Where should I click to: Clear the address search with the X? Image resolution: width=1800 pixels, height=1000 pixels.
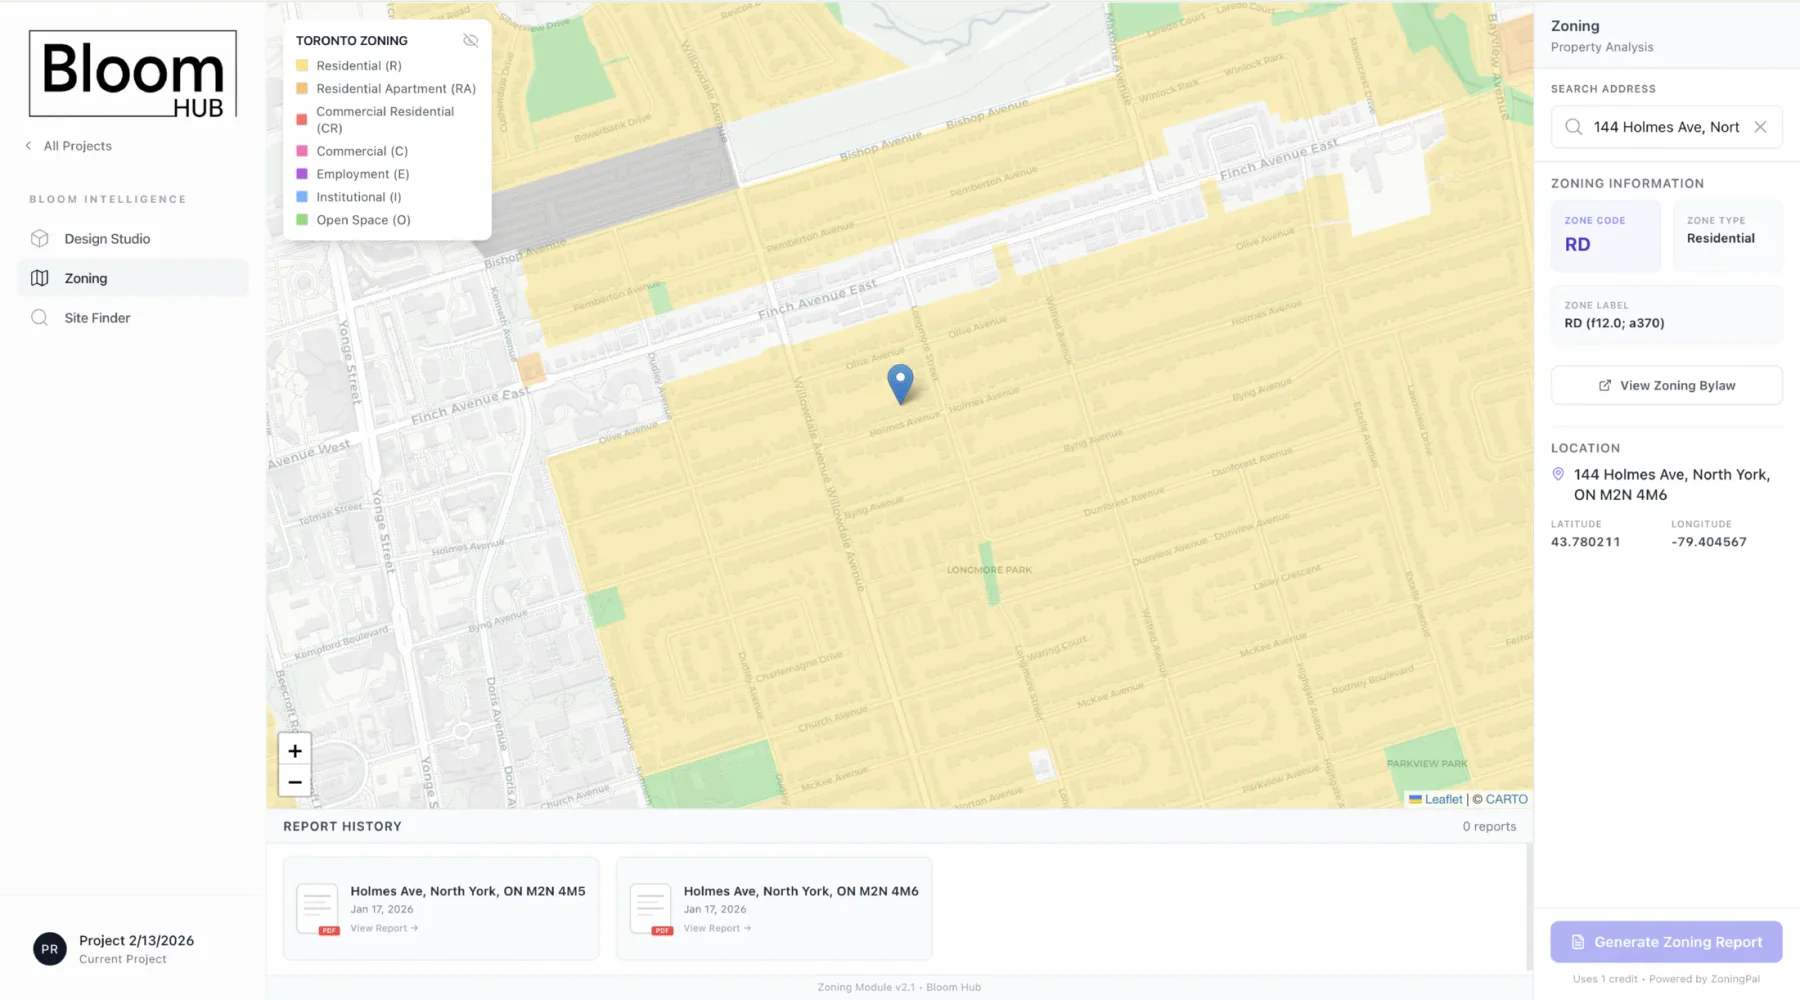click(1760, 127)
